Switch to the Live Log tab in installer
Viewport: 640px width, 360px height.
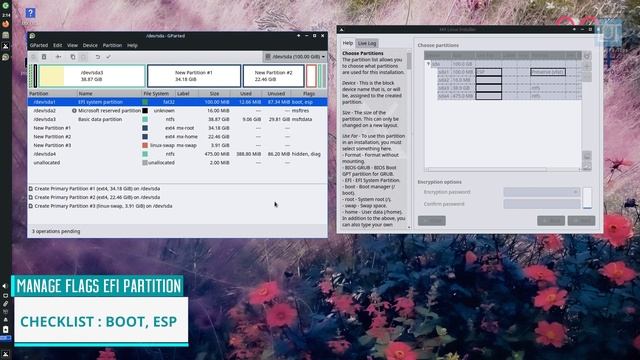[367, 43]
